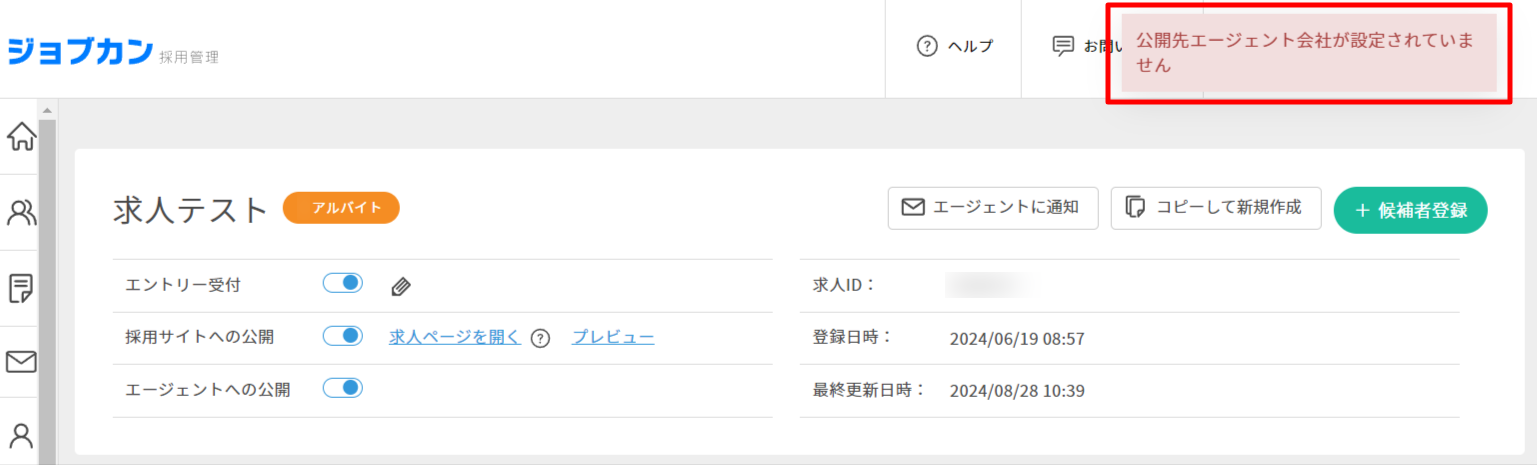
Task: Open the 求人ページを開く link
Action: pos(455,337)
